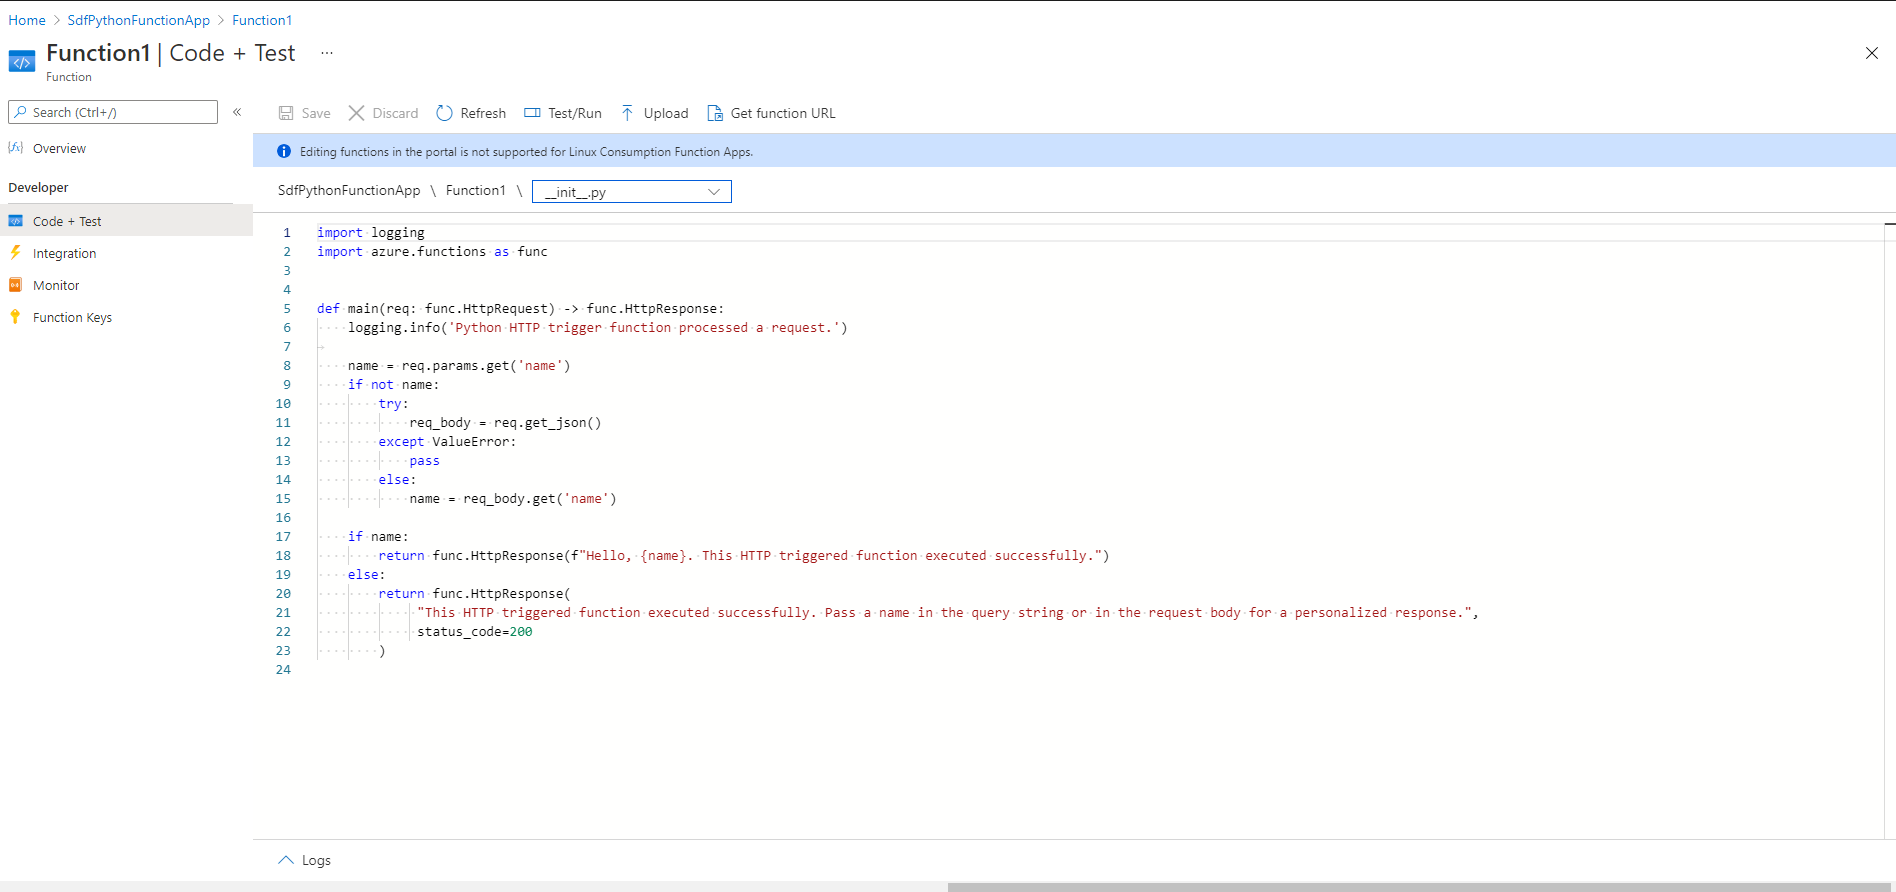Click the Integration lightning bolt icon
Image resolution: width=1896 pixels, height=892 pixels.
[16, 253]
